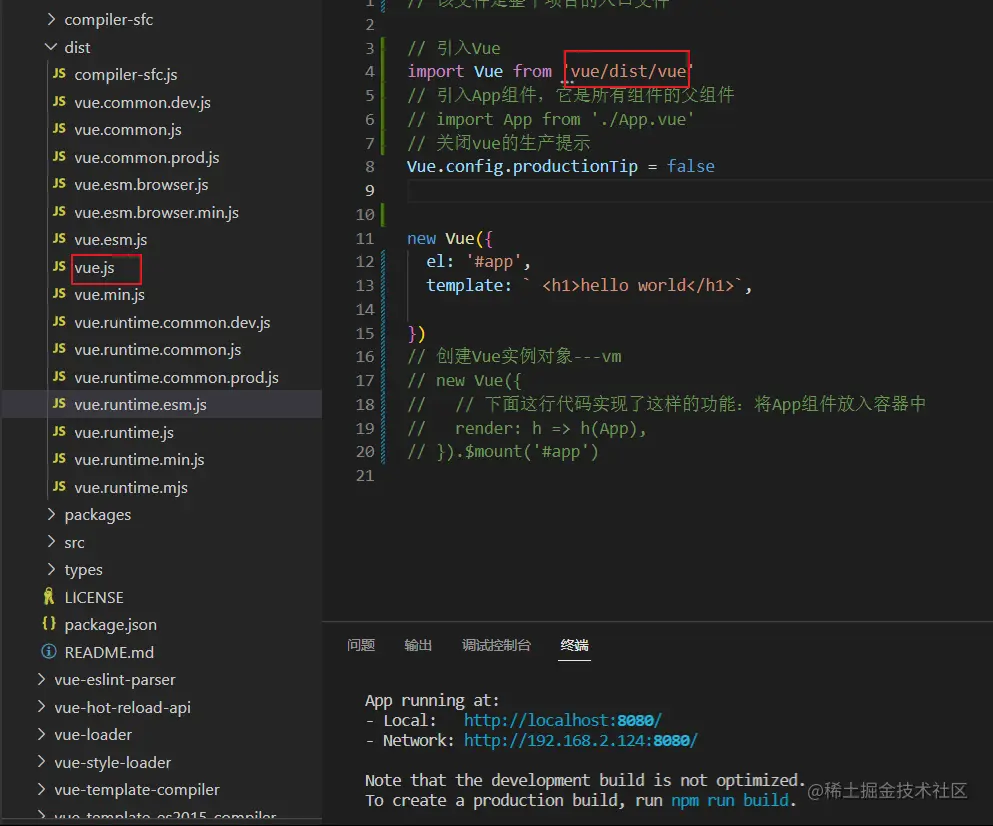Click JS icon of vue.esm.js
This screenshot has width=993, height=826.
pos(60,239)
